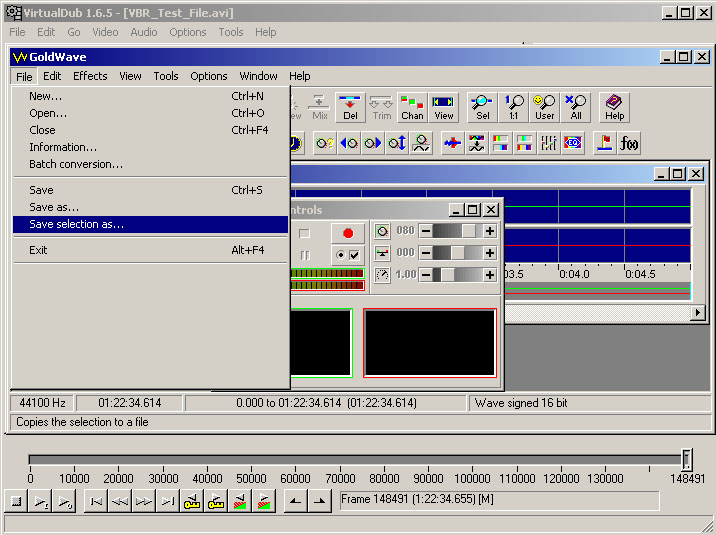Choose Save selection as… from File menu
The image size is (716, 535).
click(x=150, y=224)
